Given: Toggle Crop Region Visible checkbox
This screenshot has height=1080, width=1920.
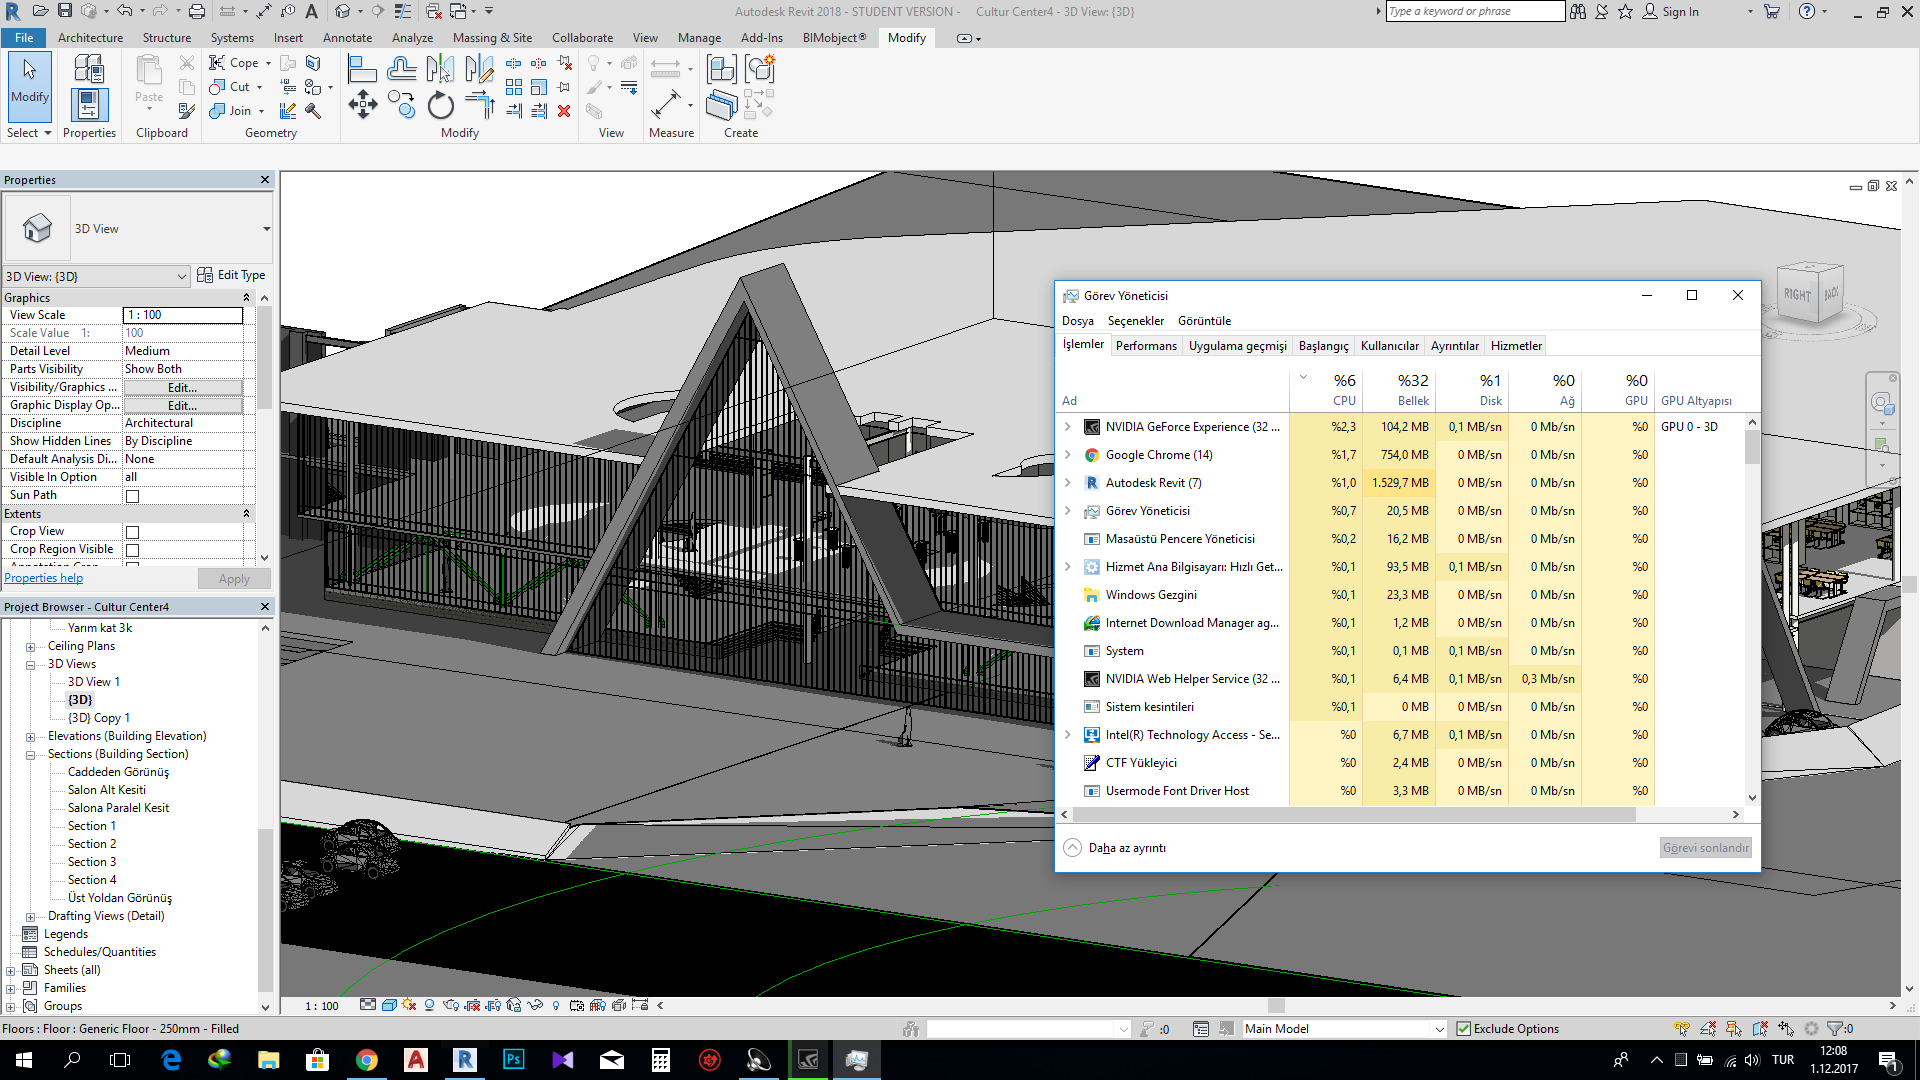Looking at the screenshot, I should [x=131, y=549].
